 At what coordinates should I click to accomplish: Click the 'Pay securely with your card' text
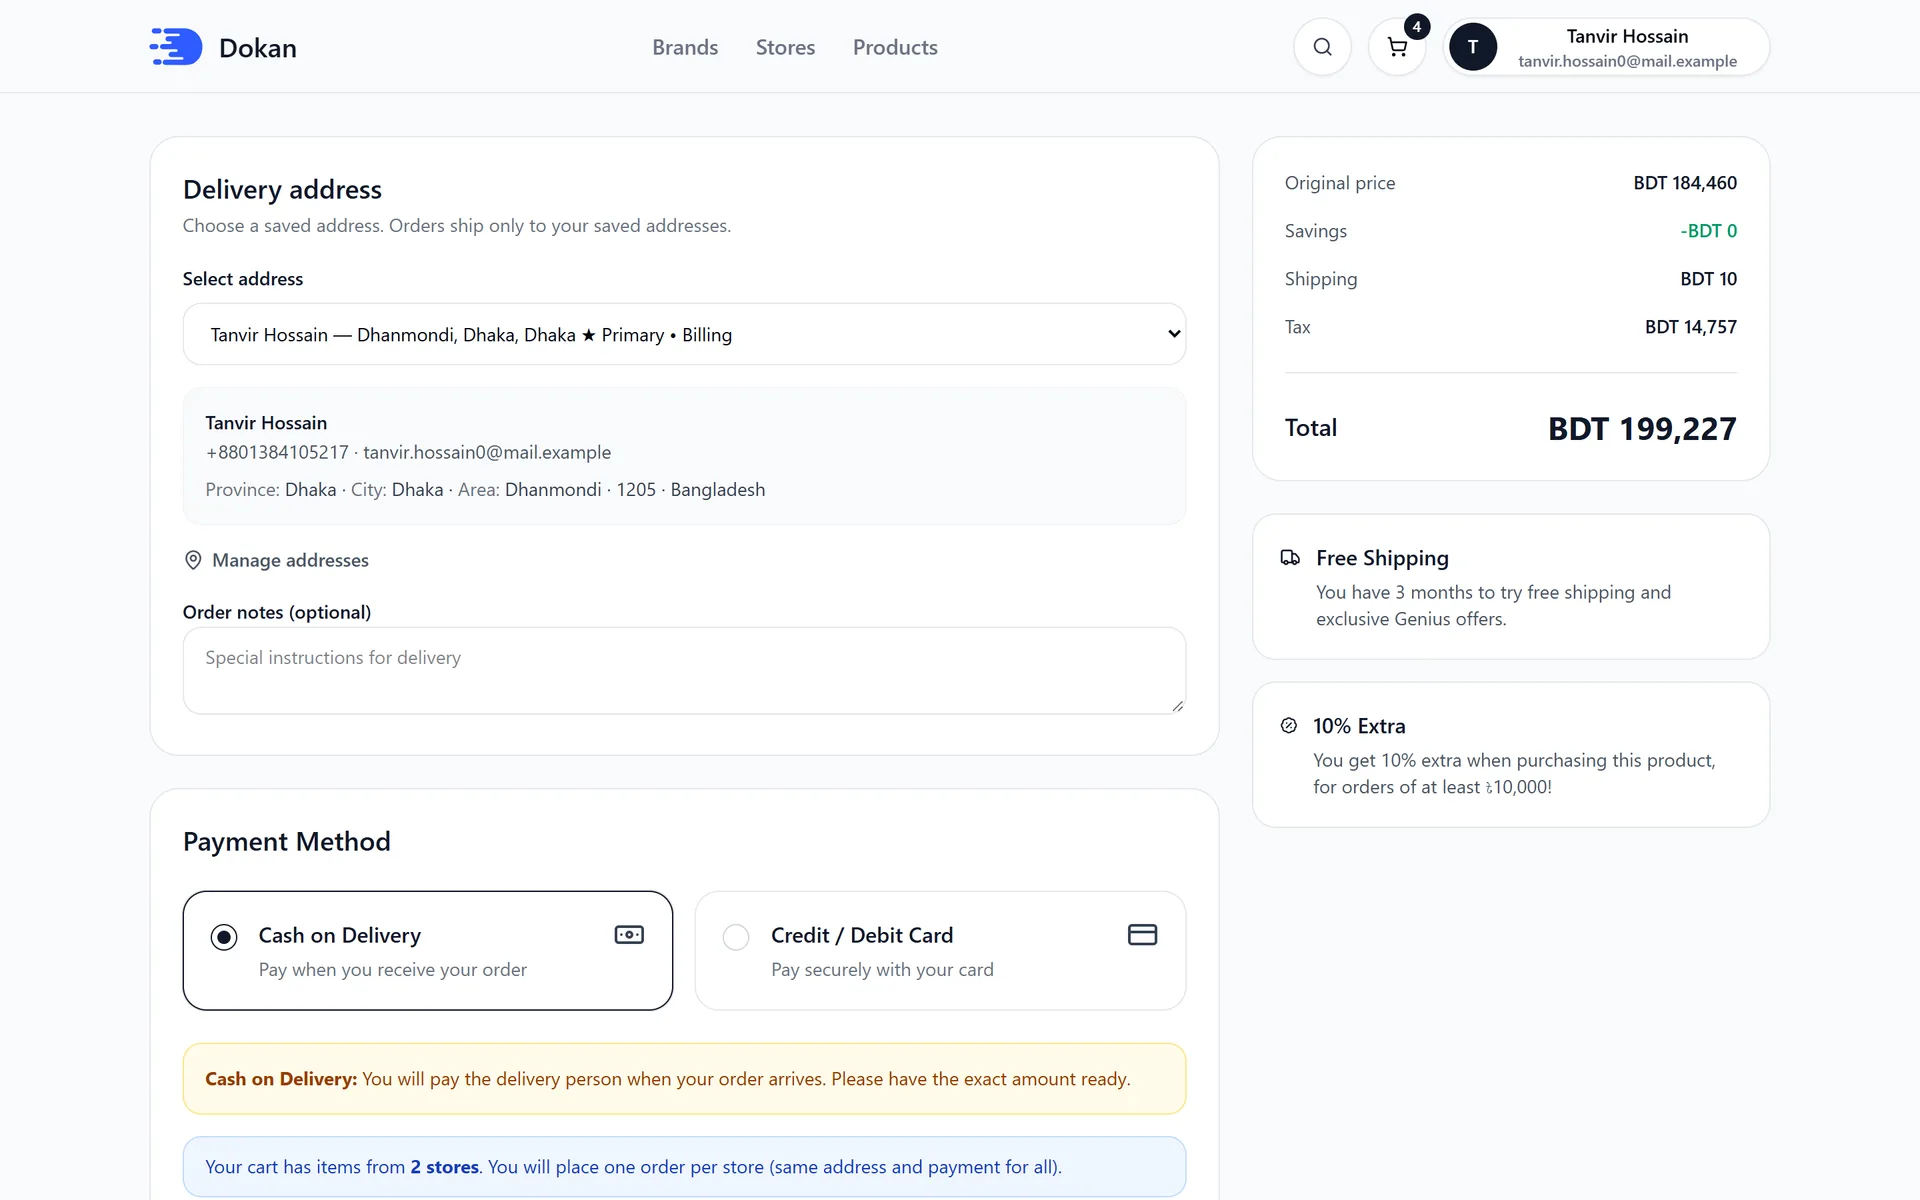coord(882,970)
